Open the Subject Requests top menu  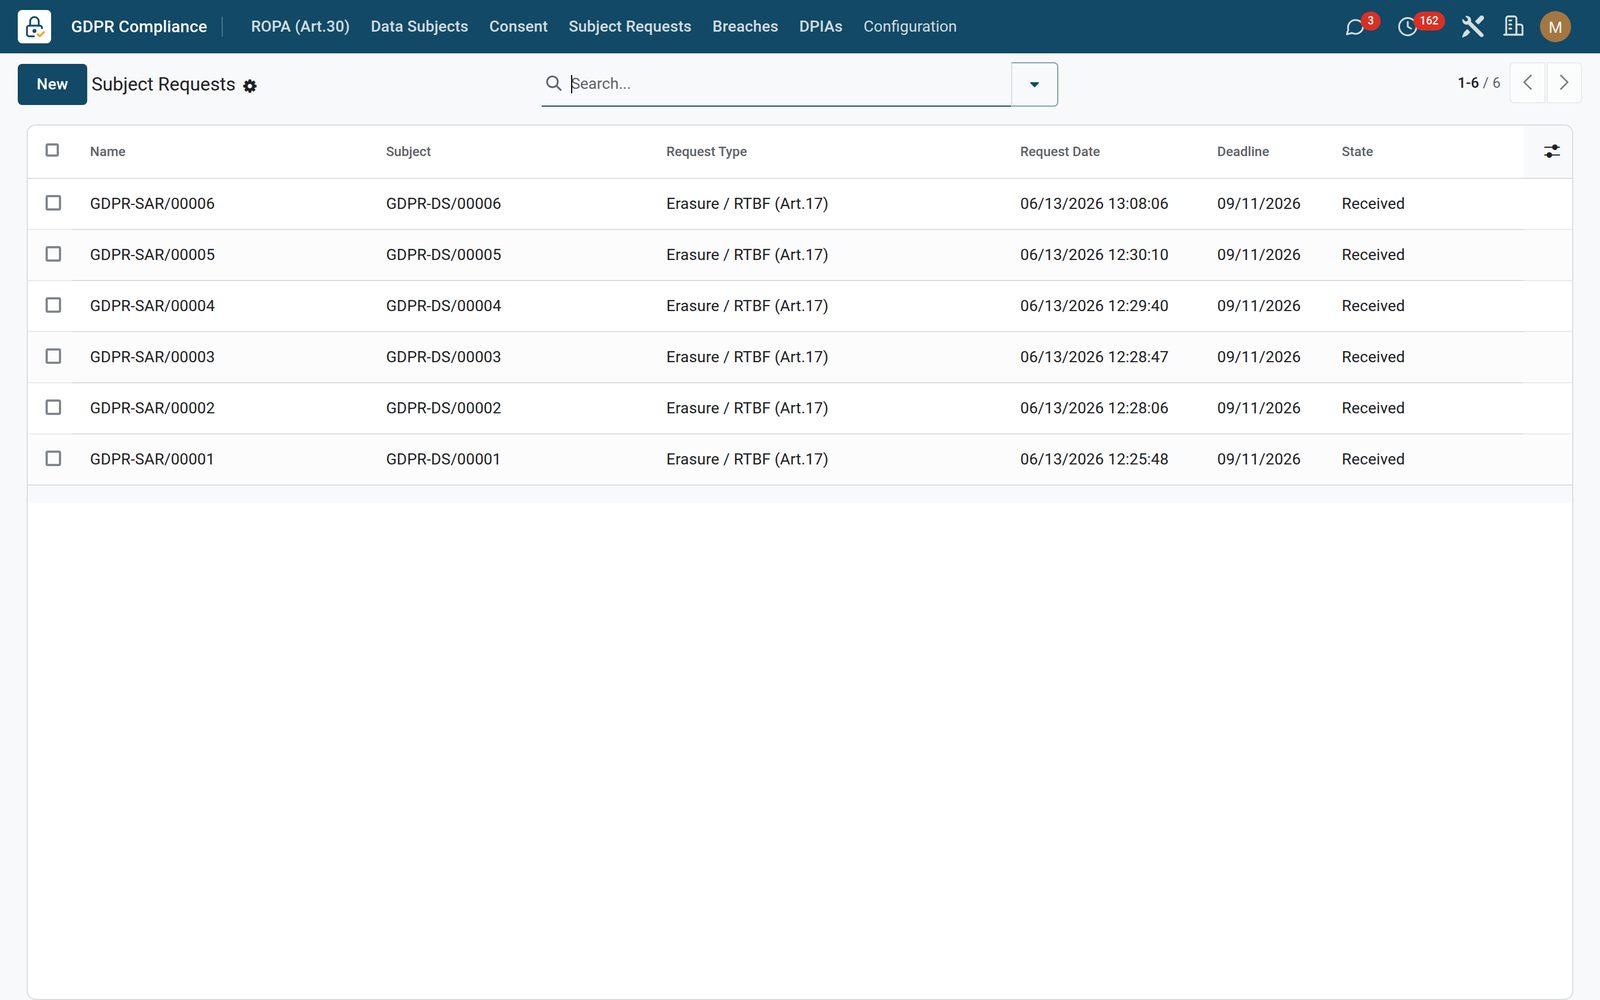point(630,26)
